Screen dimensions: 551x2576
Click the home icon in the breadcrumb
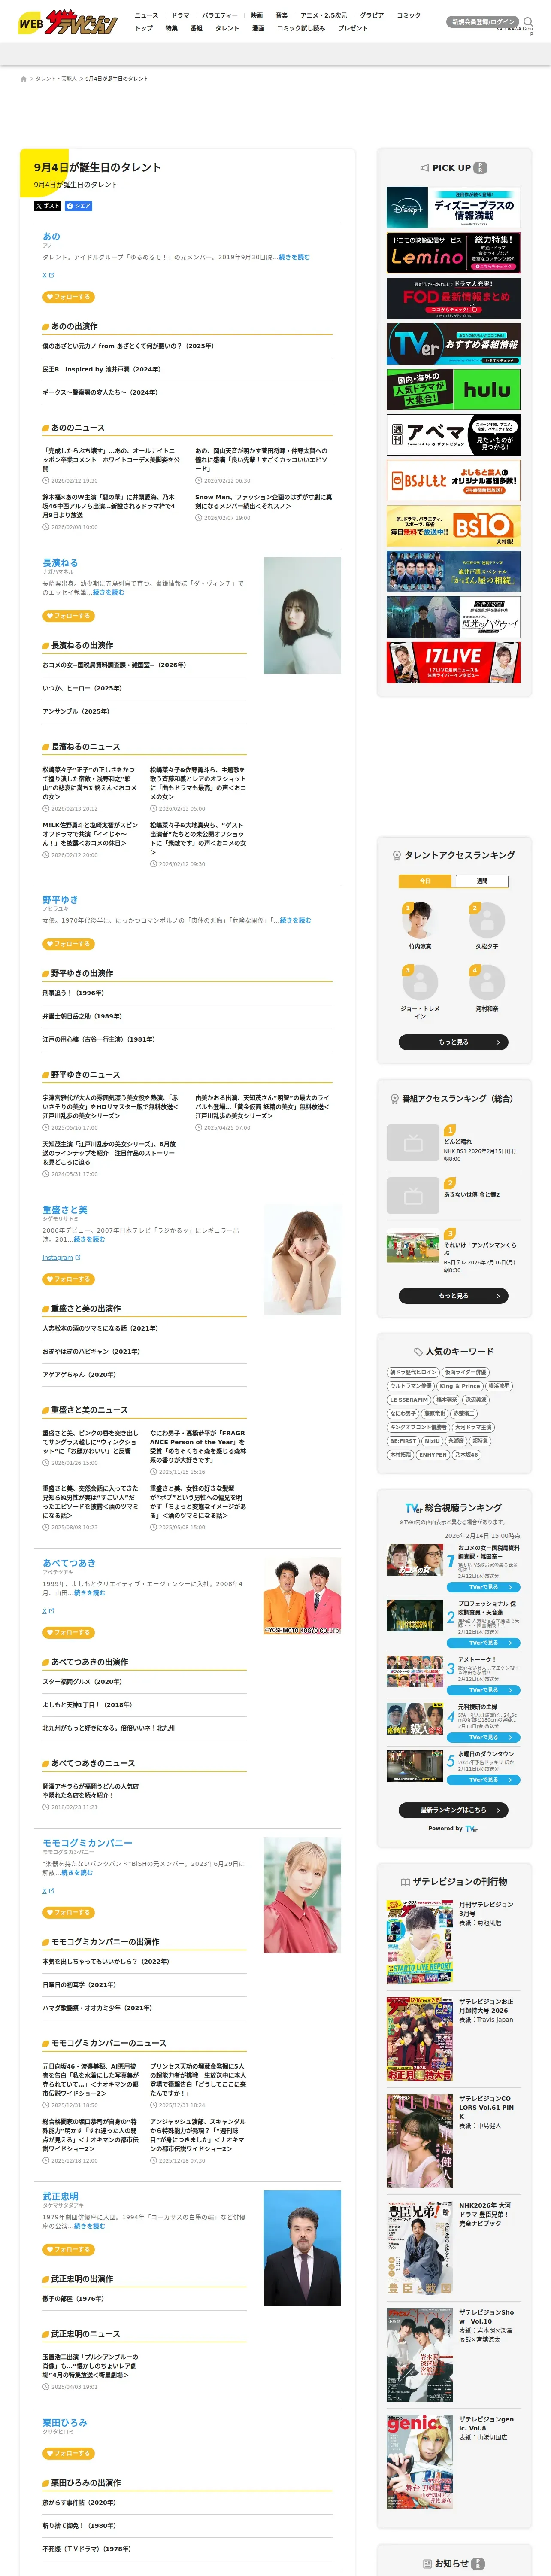24,79
